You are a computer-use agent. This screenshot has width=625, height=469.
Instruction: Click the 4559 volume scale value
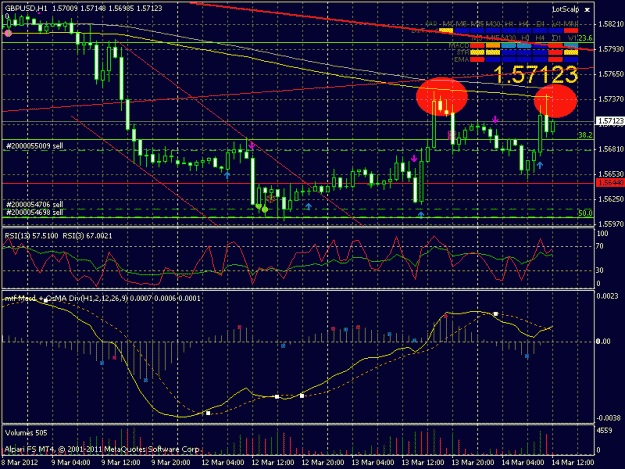tap(604, 431)
